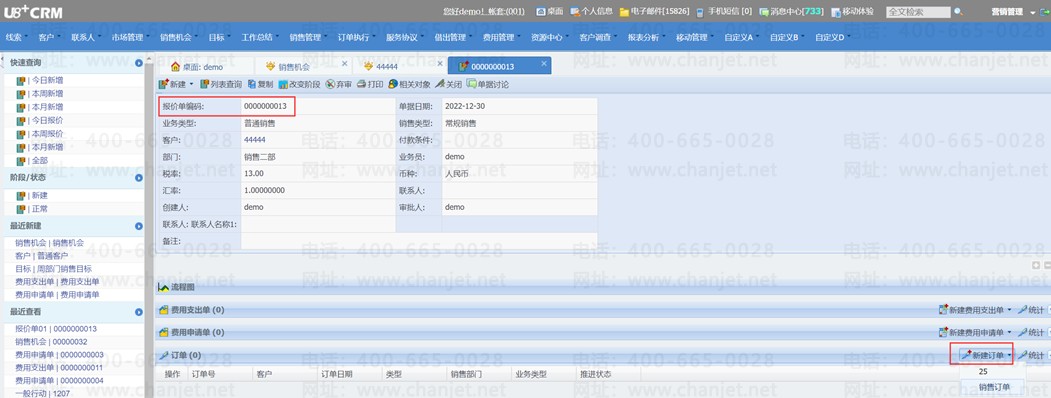Open the 桌面 desktop shortcut in top bar
The image size is (1051, 398).
(x=550, y=11)
